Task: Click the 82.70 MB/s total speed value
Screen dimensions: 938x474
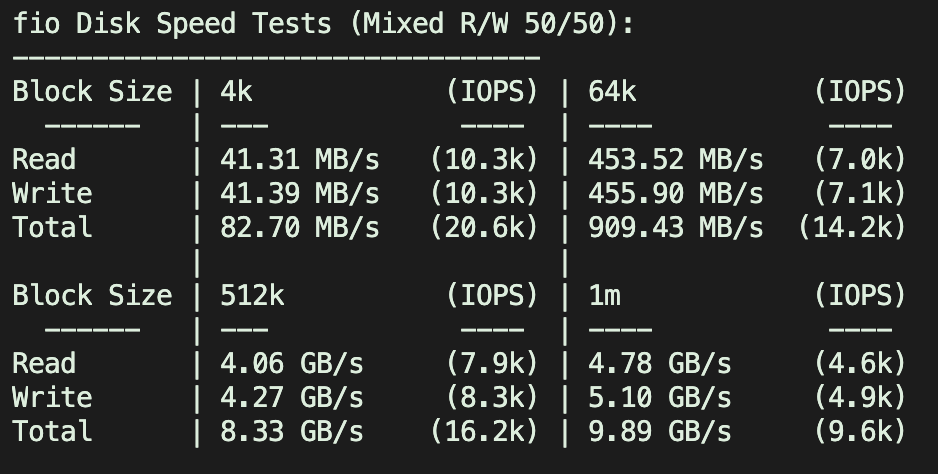Action: pos(299,228)
